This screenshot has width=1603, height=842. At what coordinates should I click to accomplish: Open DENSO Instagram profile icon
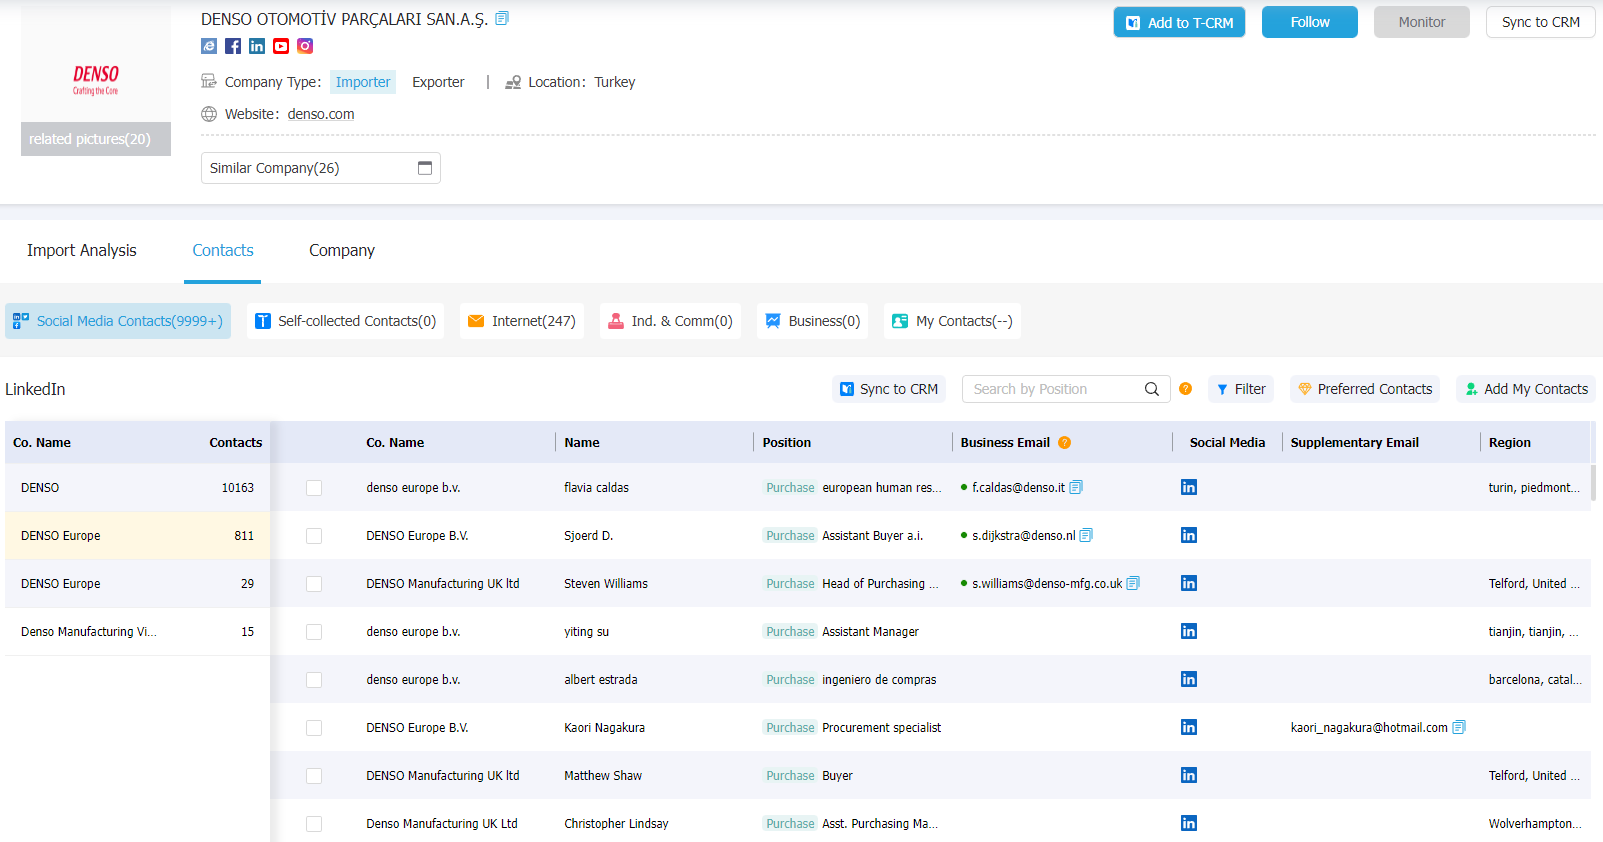point(305,46)
